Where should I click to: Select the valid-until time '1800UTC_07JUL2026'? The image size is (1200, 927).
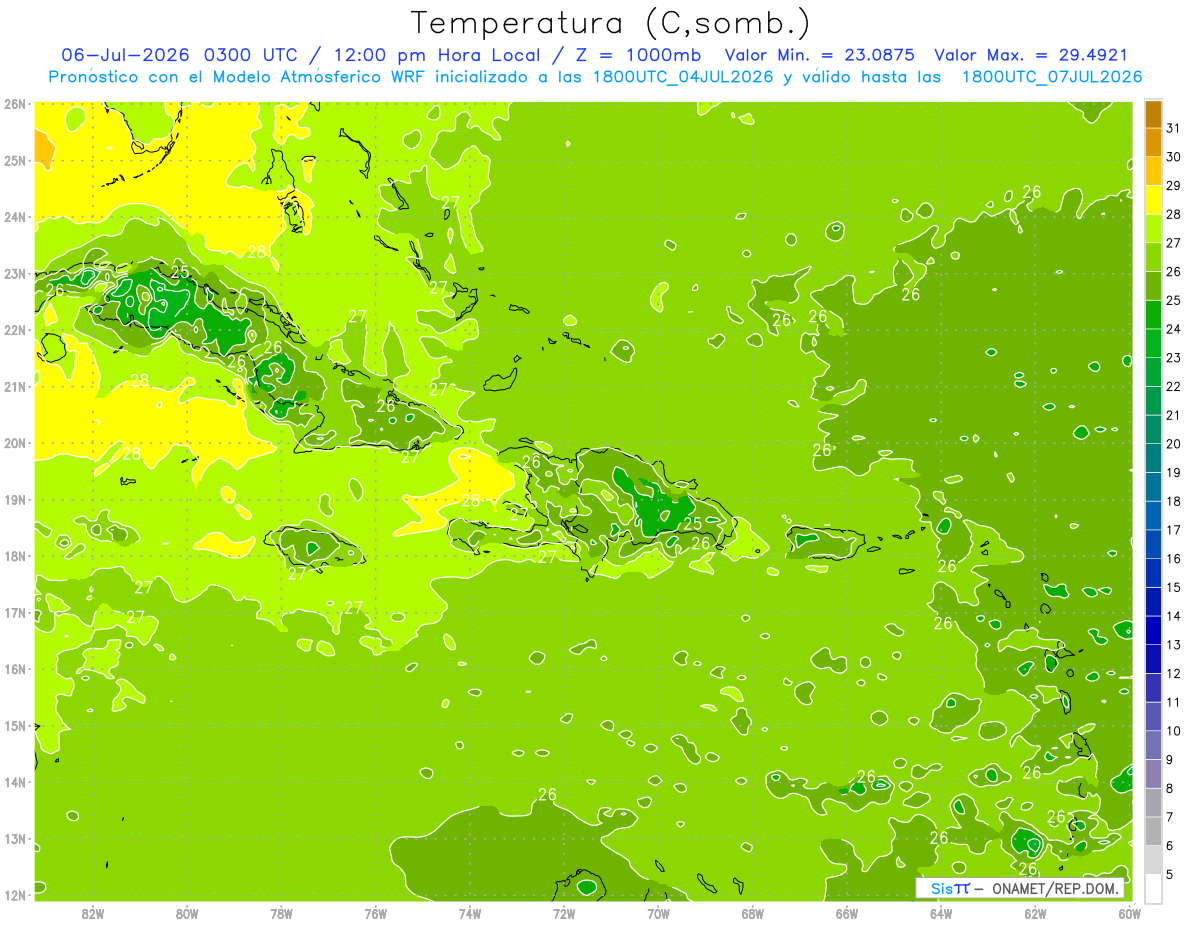[x=1051, y=76]
